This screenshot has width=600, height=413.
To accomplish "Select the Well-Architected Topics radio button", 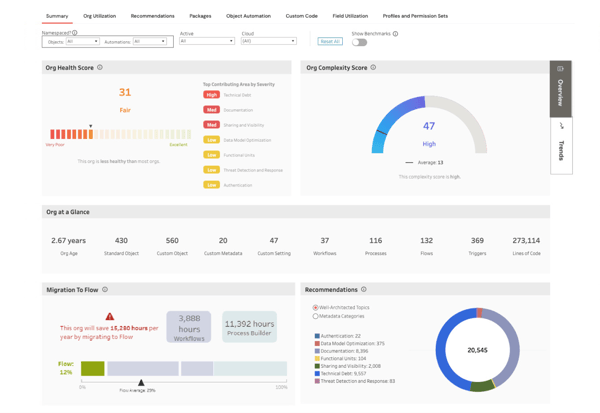I will click(x=316, y=308).
